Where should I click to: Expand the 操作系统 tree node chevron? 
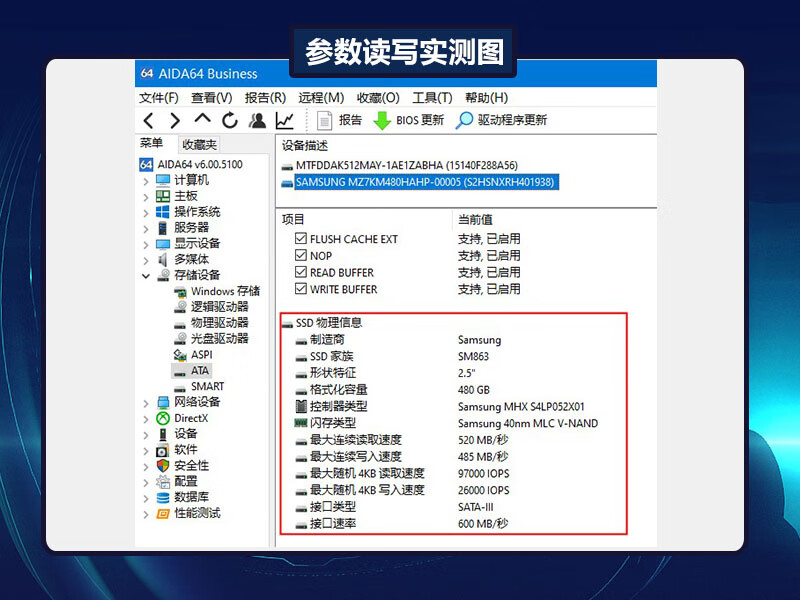146,213
